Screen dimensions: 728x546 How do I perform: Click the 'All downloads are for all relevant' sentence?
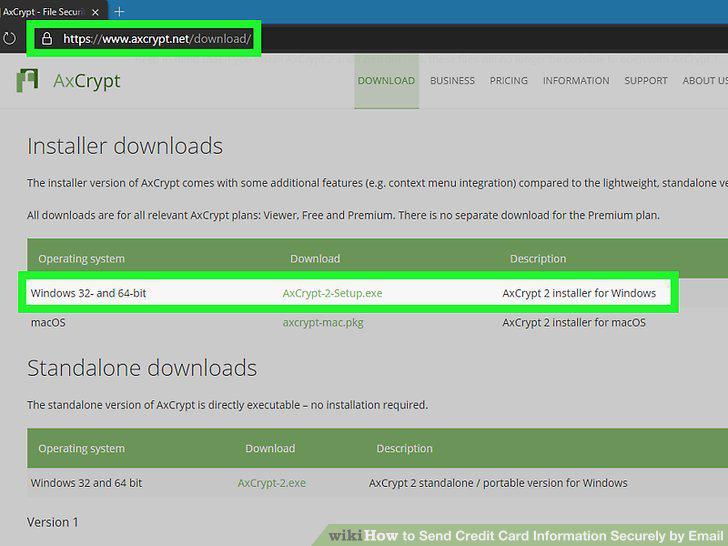click(343, 215)
